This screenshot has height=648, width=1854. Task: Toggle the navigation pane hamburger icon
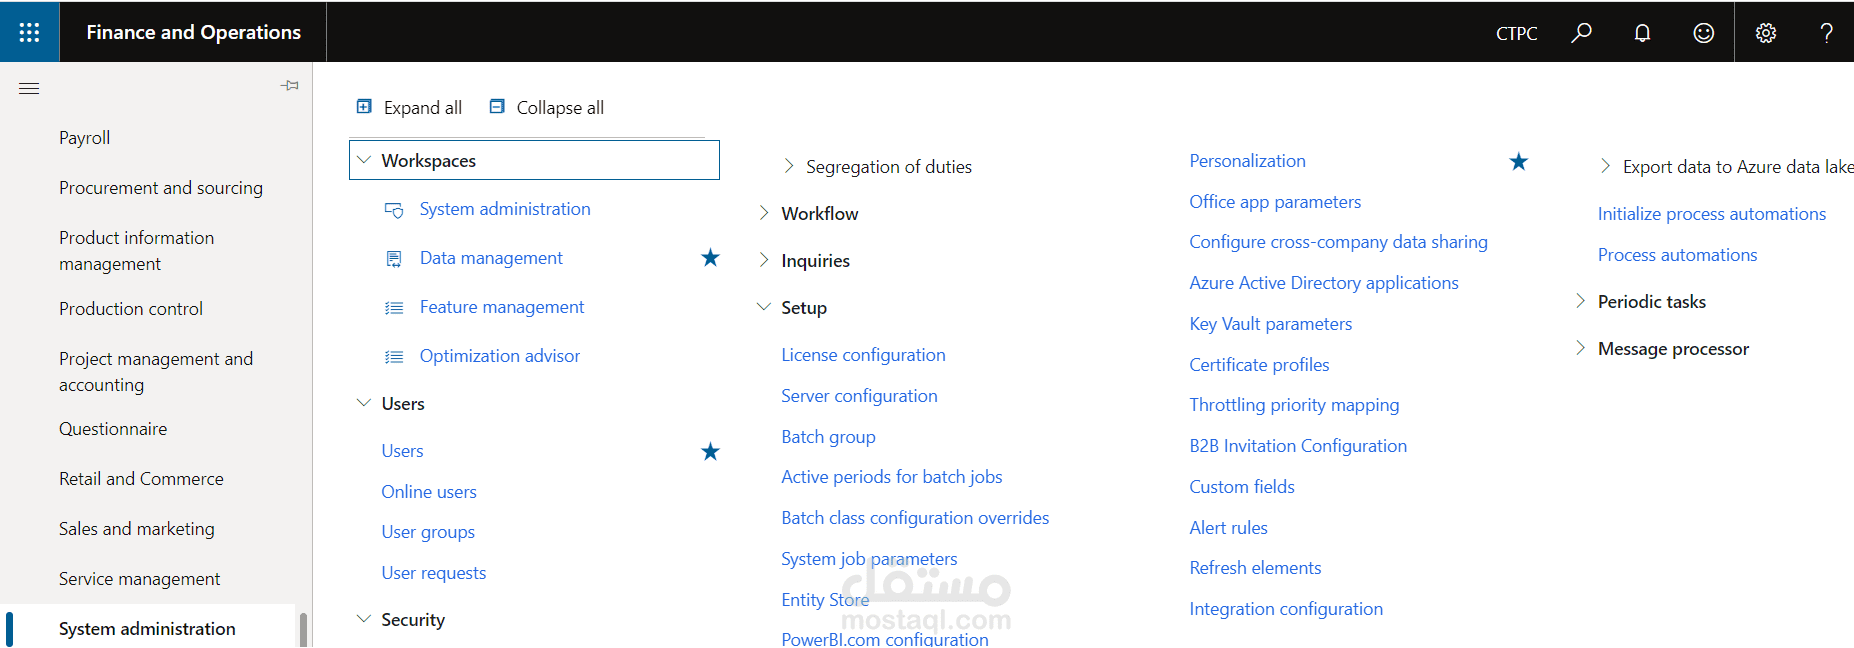pos(29,89)
